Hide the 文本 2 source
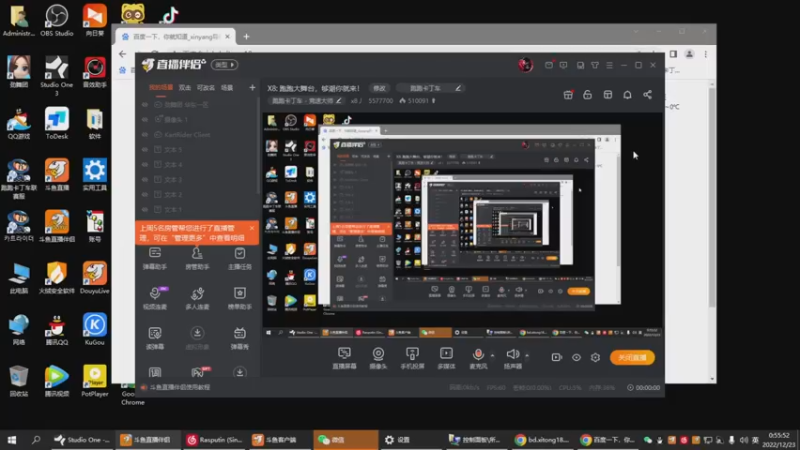 point(145,194)
